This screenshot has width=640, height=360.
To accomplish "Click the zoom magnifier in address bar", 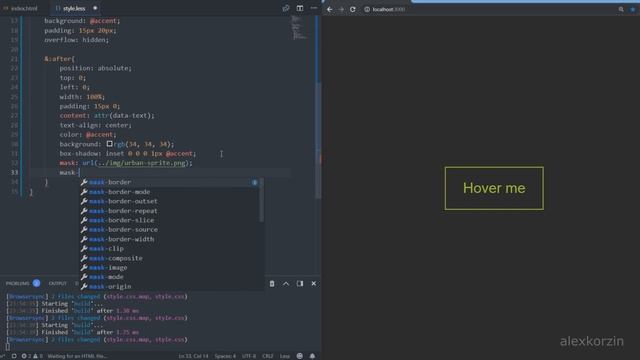I will (x=621, y=9).
